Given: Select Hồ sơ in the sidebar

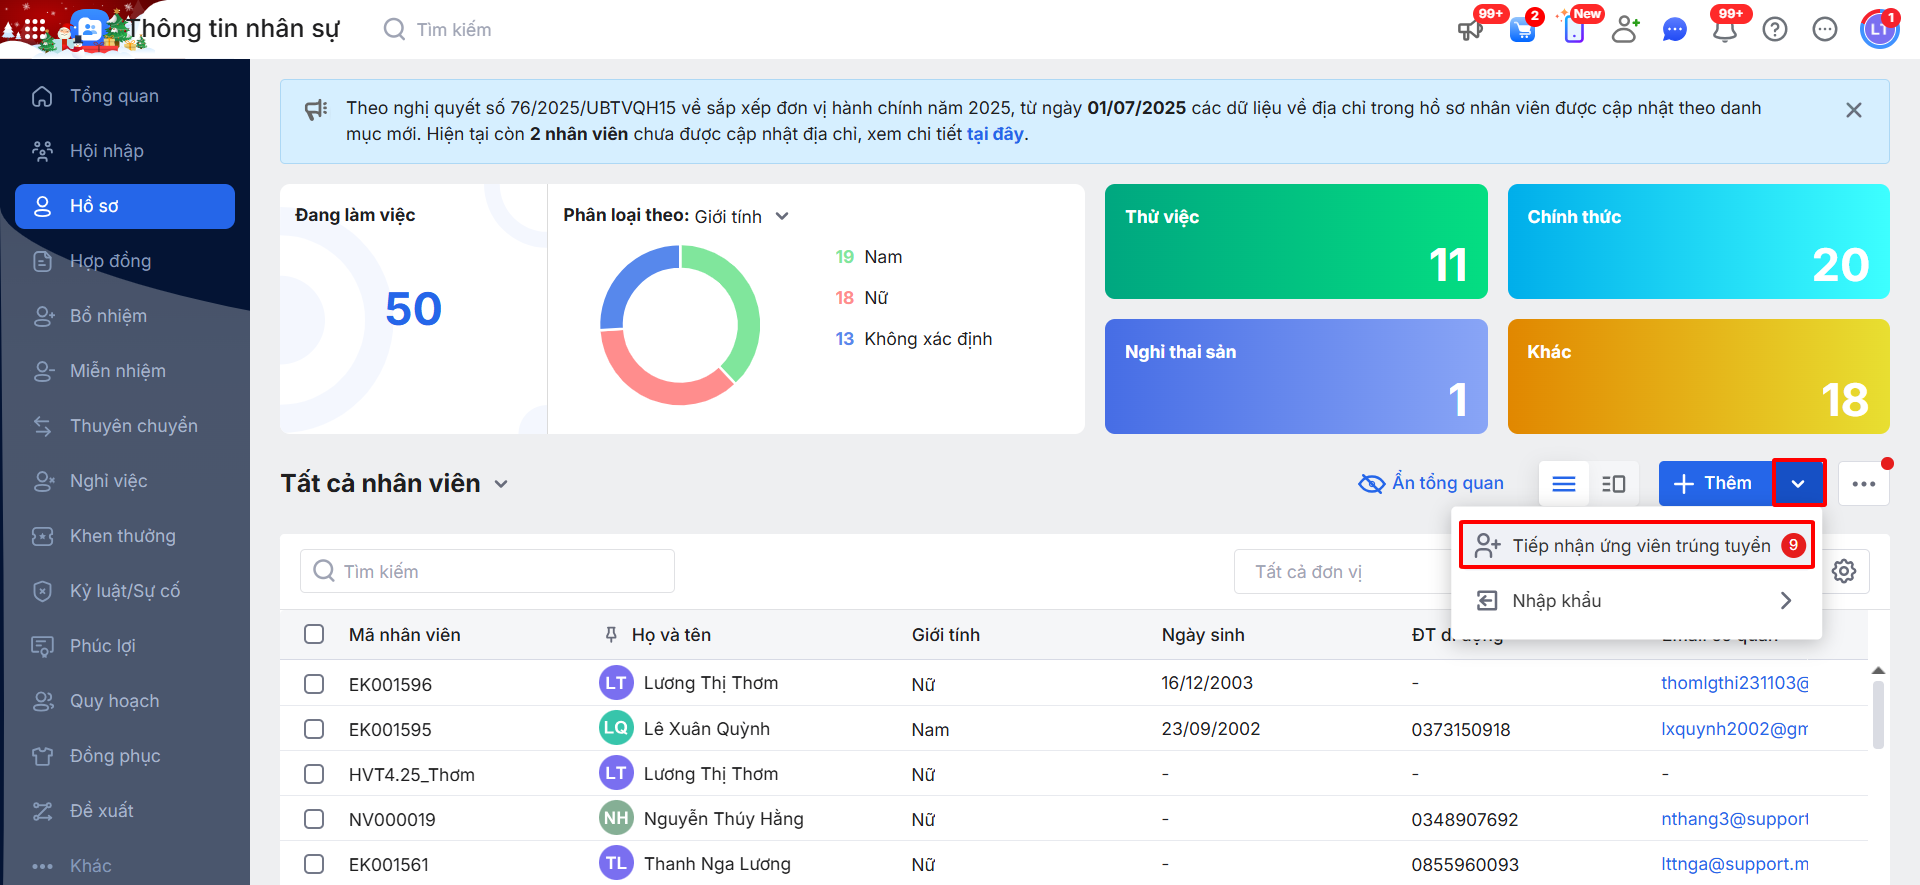Looking at the screenshot, I should click(125, 206).
